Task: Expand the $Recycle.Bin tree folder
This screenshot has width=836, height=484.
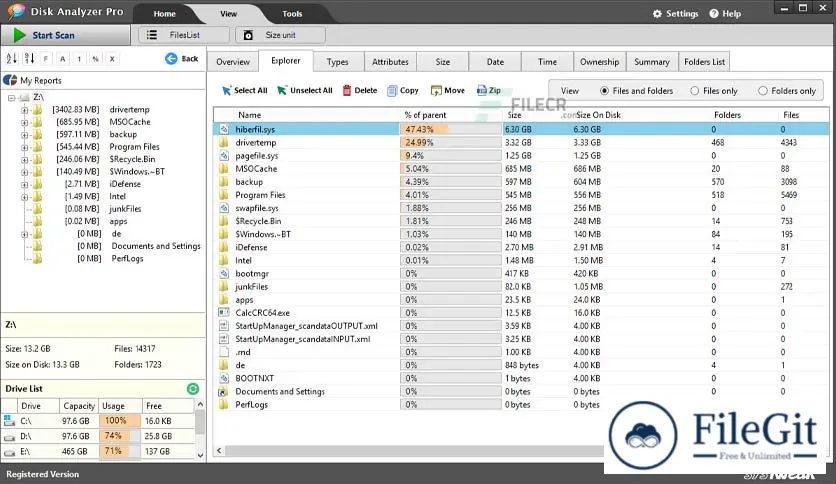Action: (25, 159)
